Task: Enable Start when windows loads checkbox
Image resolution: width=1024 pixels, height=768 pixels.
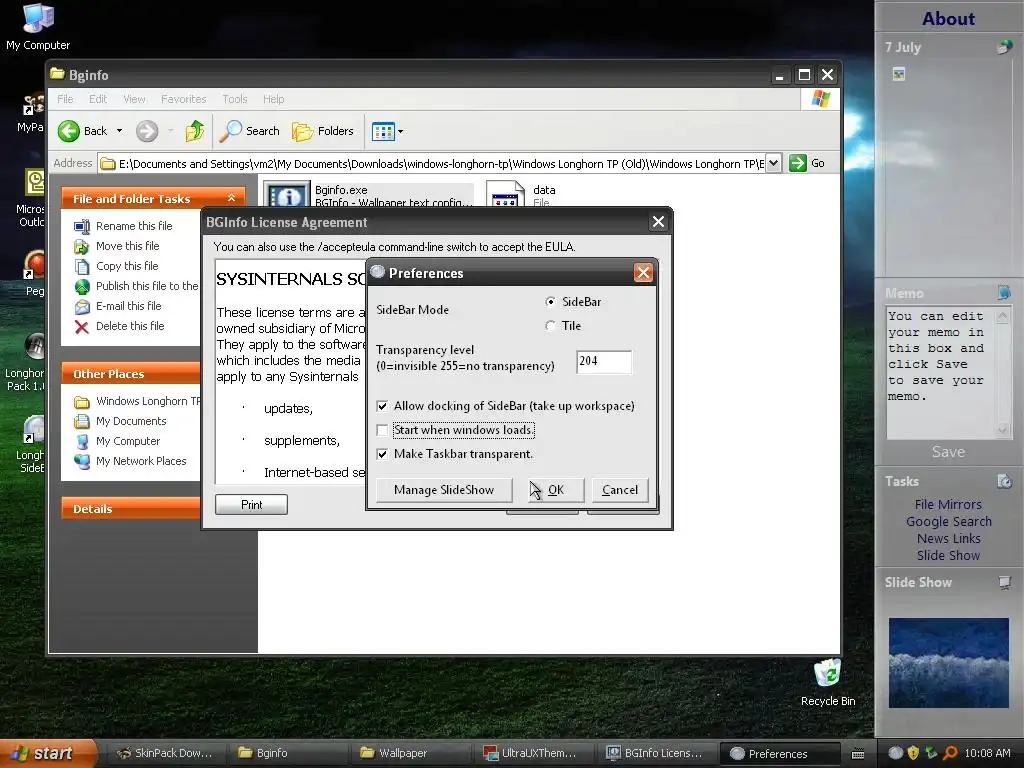Action: tap(383, 430)
